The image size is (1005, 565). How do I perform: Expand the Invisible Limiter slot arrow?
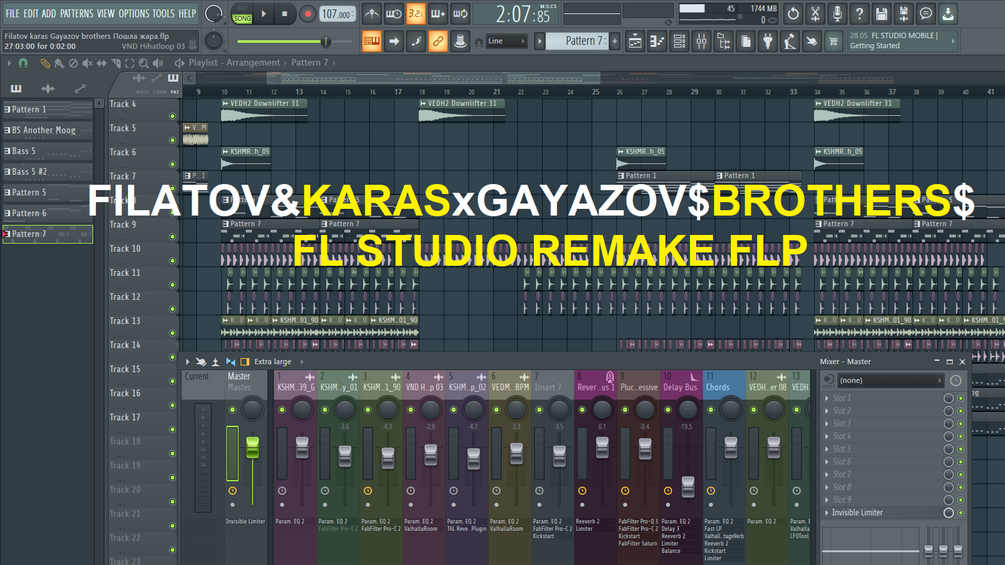[827, 512]
